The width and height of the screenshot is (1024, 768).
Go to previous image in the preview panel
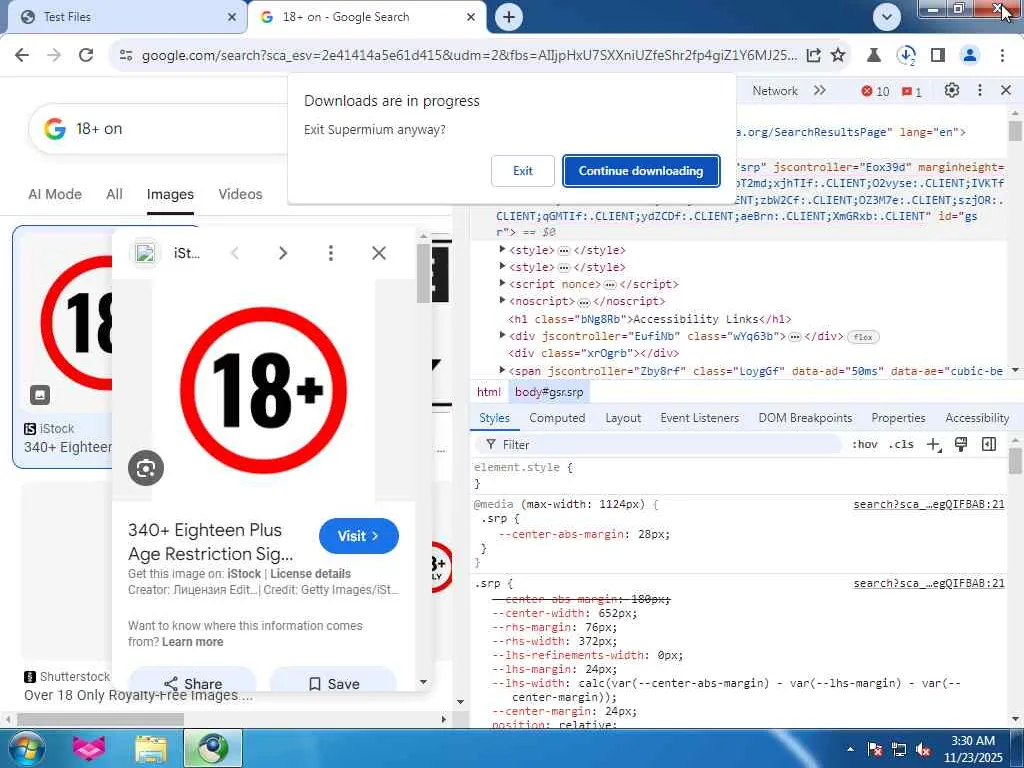(x=235, y=253)
